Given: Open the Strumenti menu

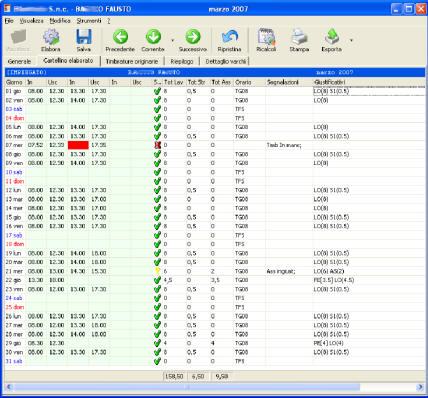Looking at the screenshot, I should (x=89, y=21).
